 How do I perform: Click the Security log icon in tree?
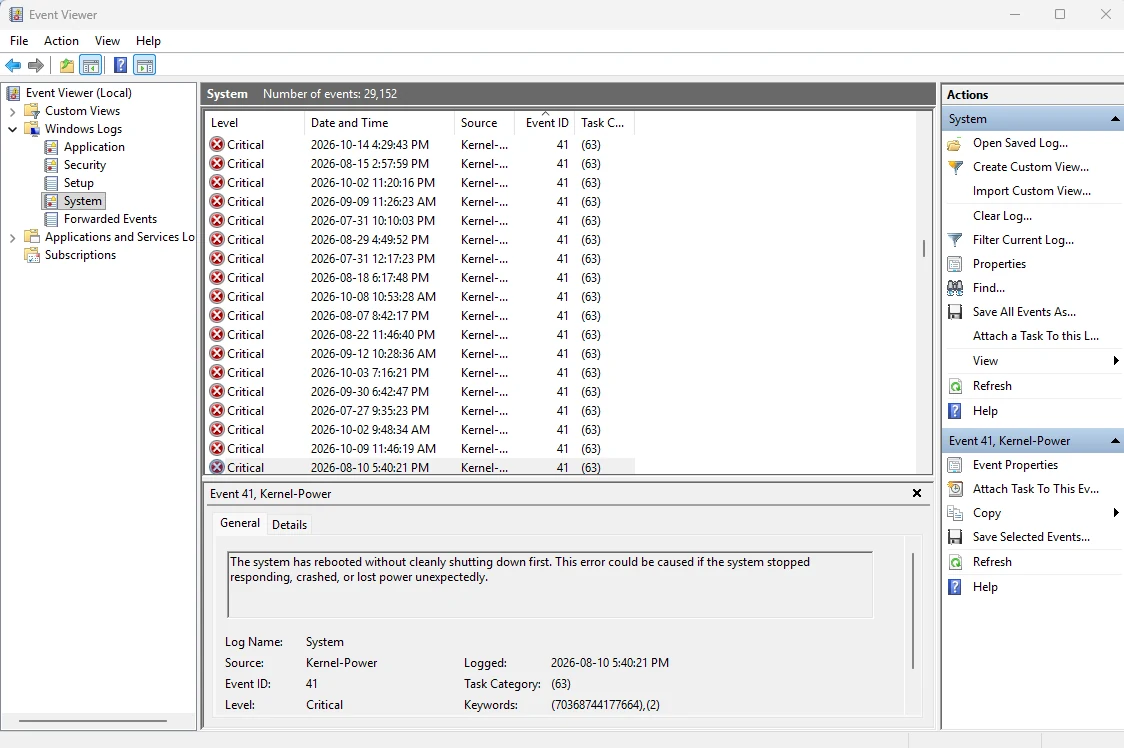pyautogui.click(x=51, y=165)
